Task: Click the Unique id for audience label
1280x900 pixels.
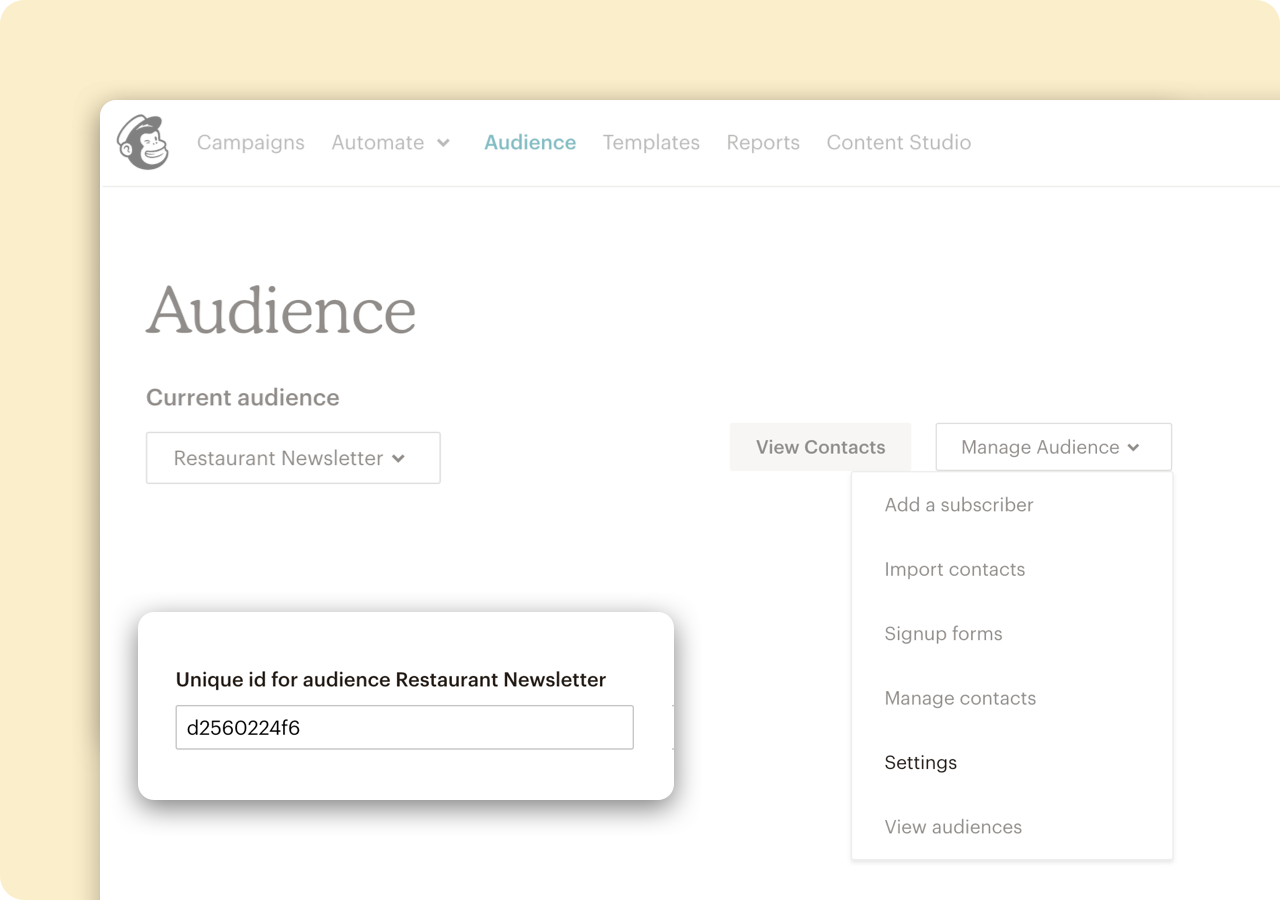Action: [x=391, y=680]
